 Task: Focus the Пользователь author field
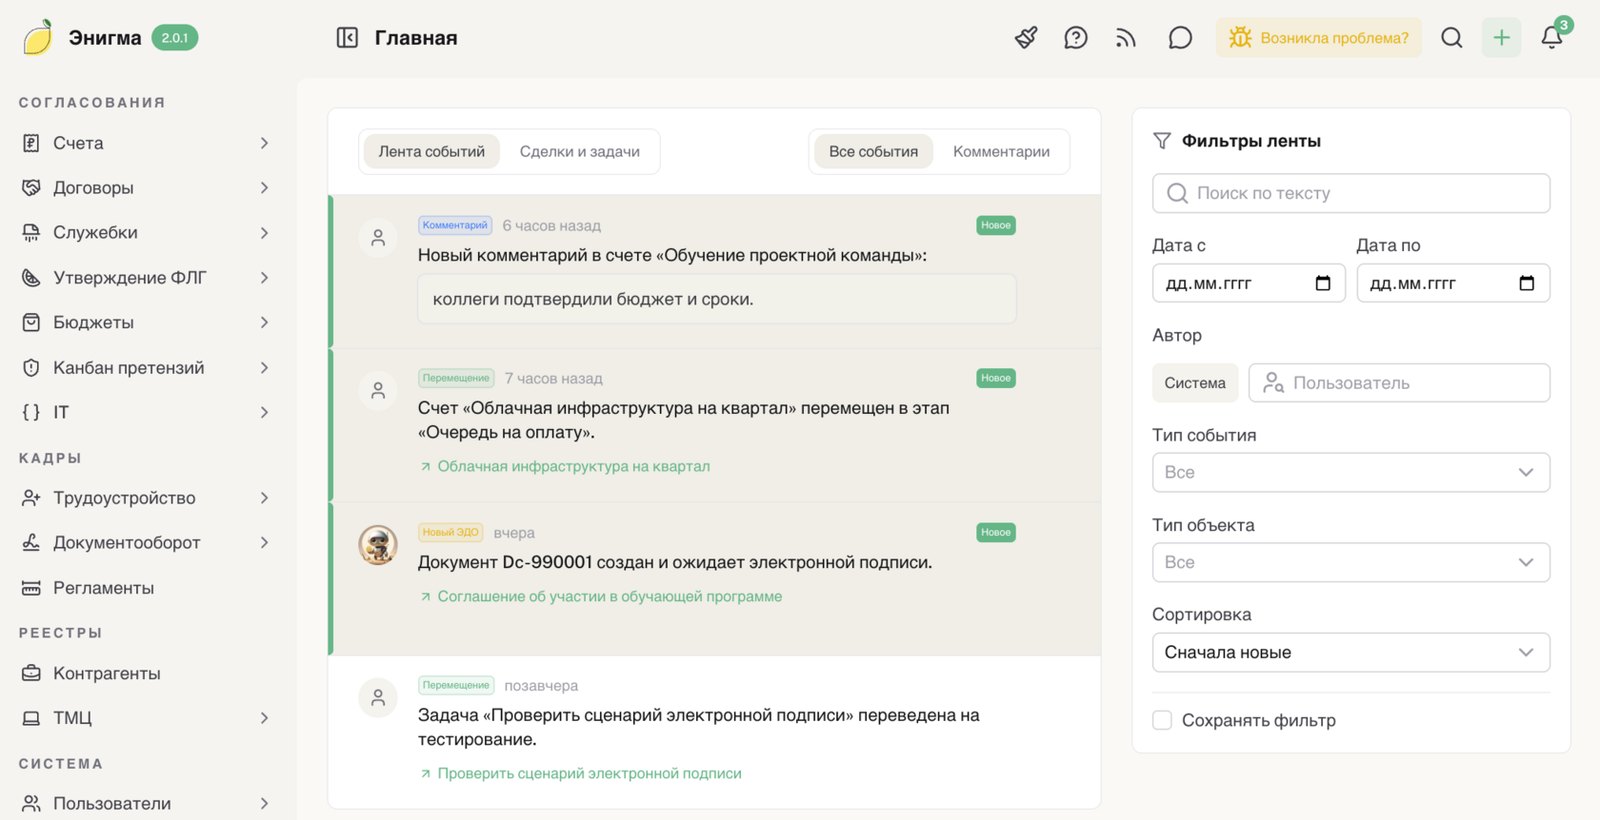[x=1399, y=383]
